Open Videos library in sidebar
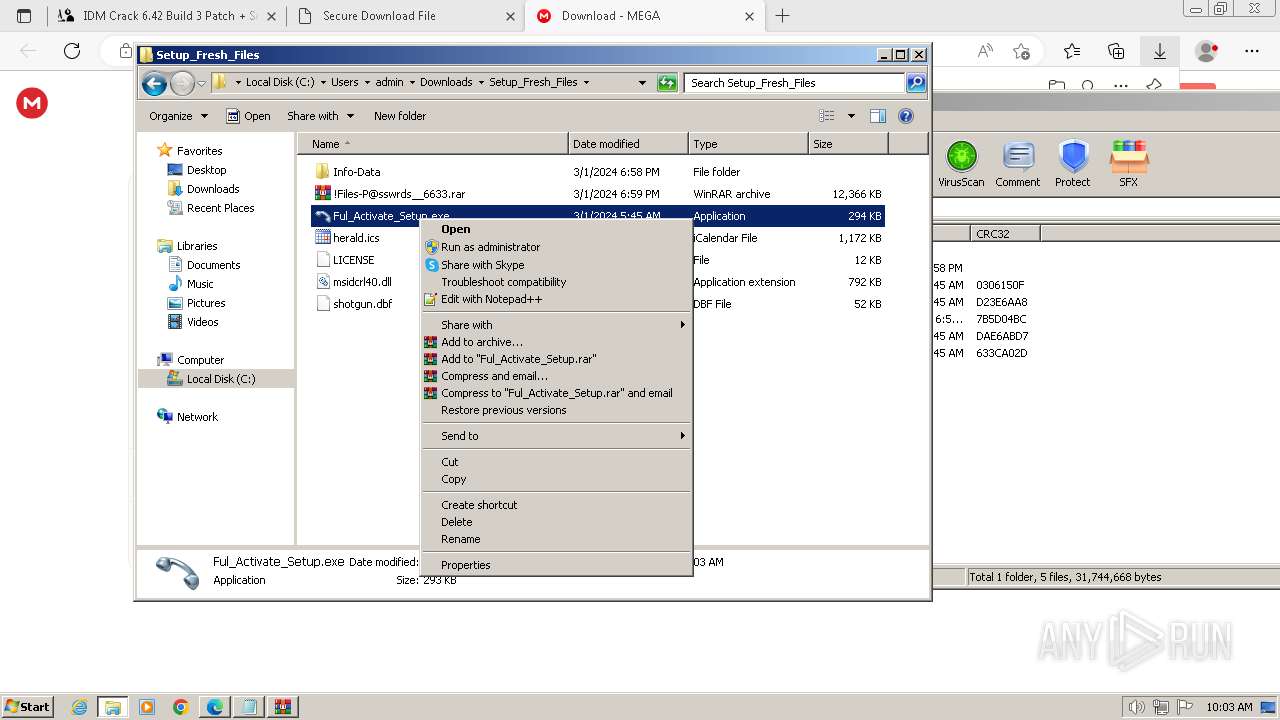This screenshot has width=1280, height=720. pyautogui.click(x=202, y=322)
